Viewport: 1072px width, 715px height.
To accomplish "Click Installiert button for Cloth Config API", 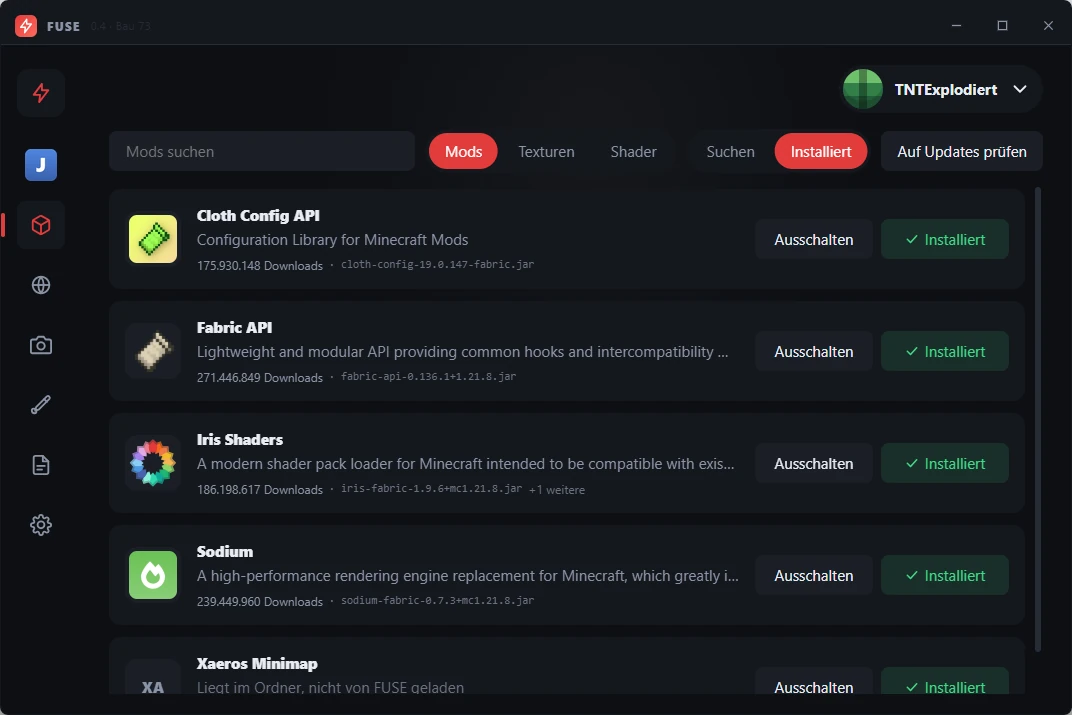I will pos(945,240).
